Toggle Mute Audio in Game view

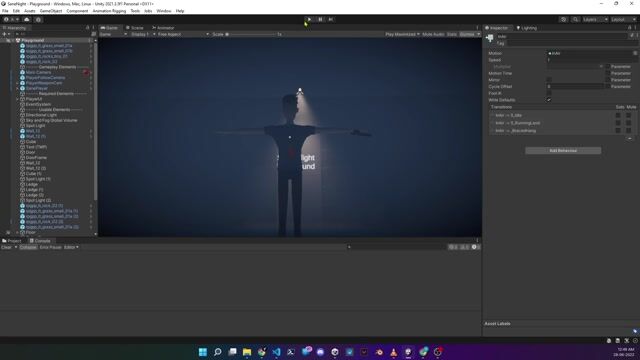pyautogui.click(x=433, y=34)
